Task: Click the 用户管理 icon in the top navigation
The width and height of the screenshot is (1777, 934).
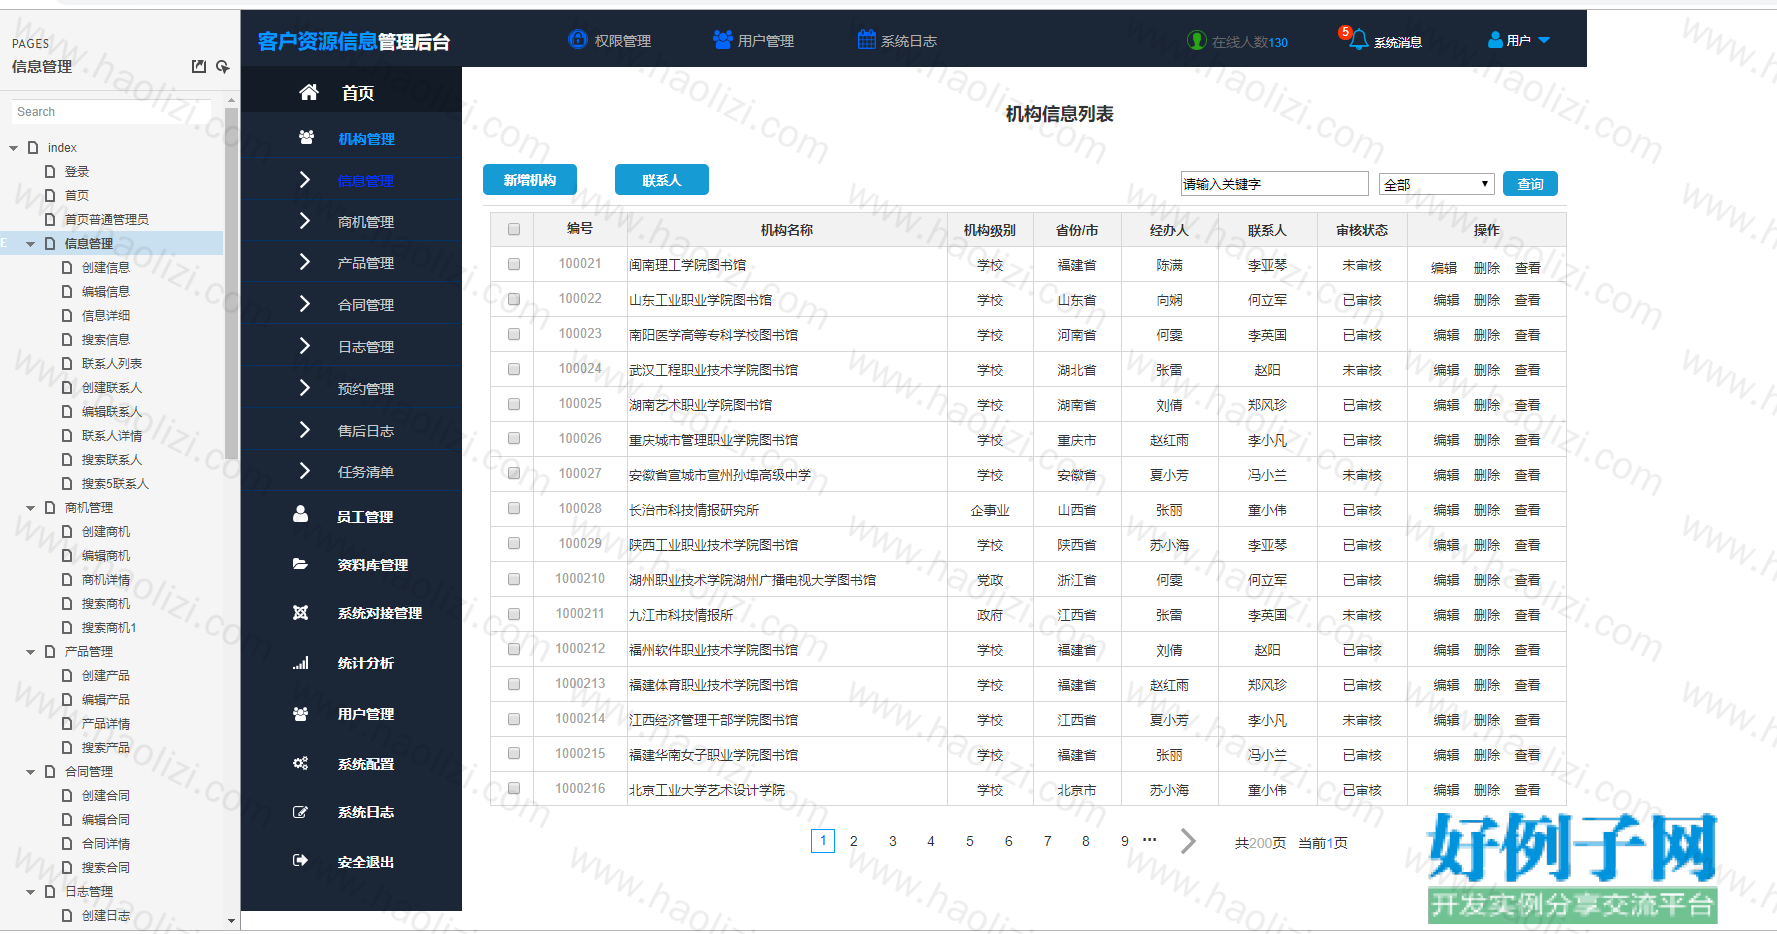Action: point(722,39)
